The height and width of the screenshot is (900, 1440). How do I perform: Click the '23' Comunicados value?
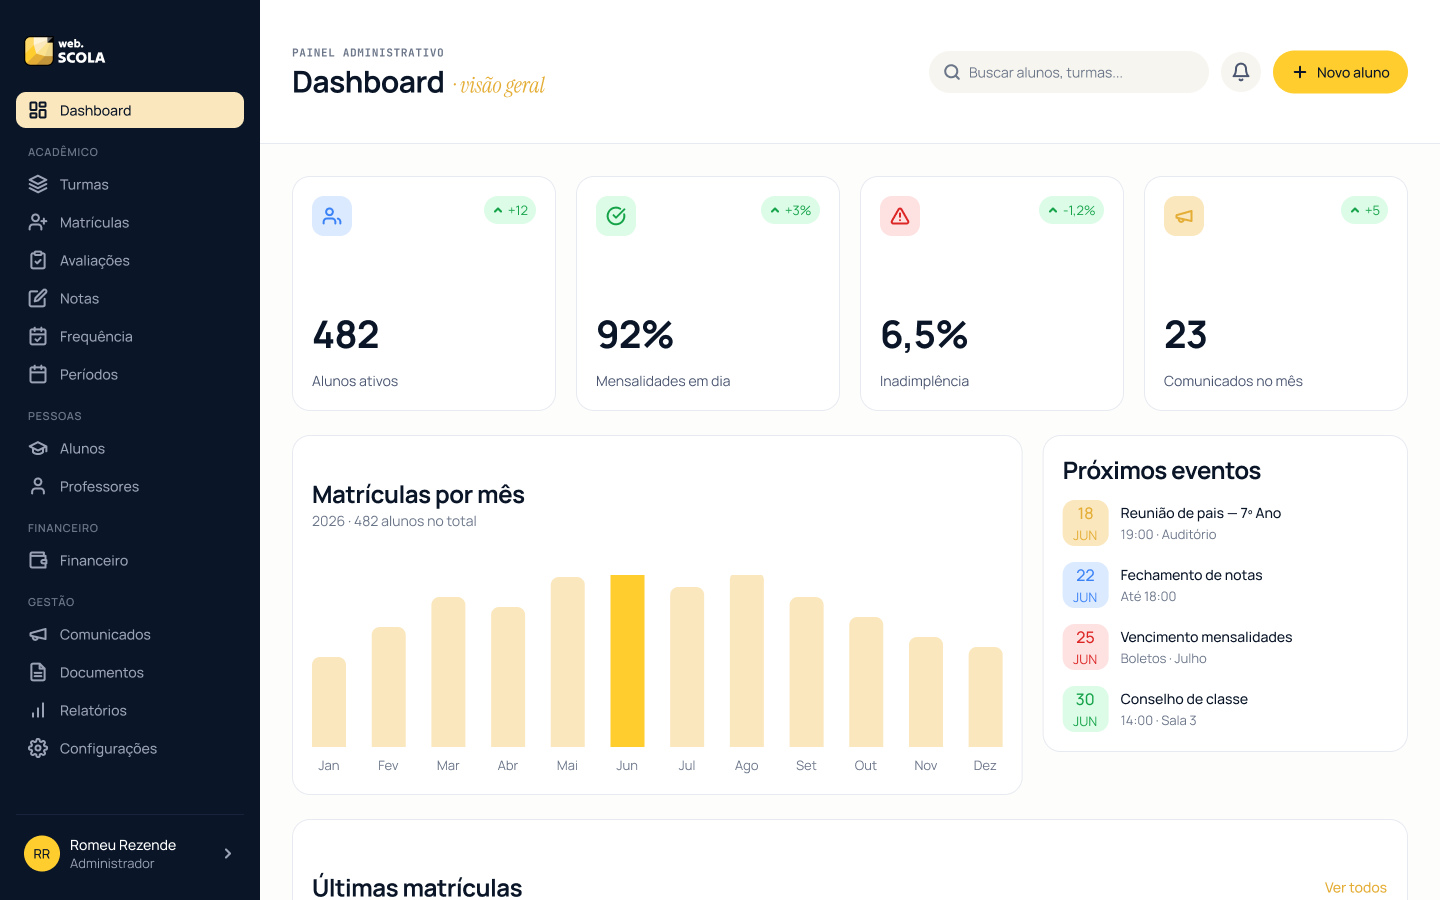coord(1186,335)
